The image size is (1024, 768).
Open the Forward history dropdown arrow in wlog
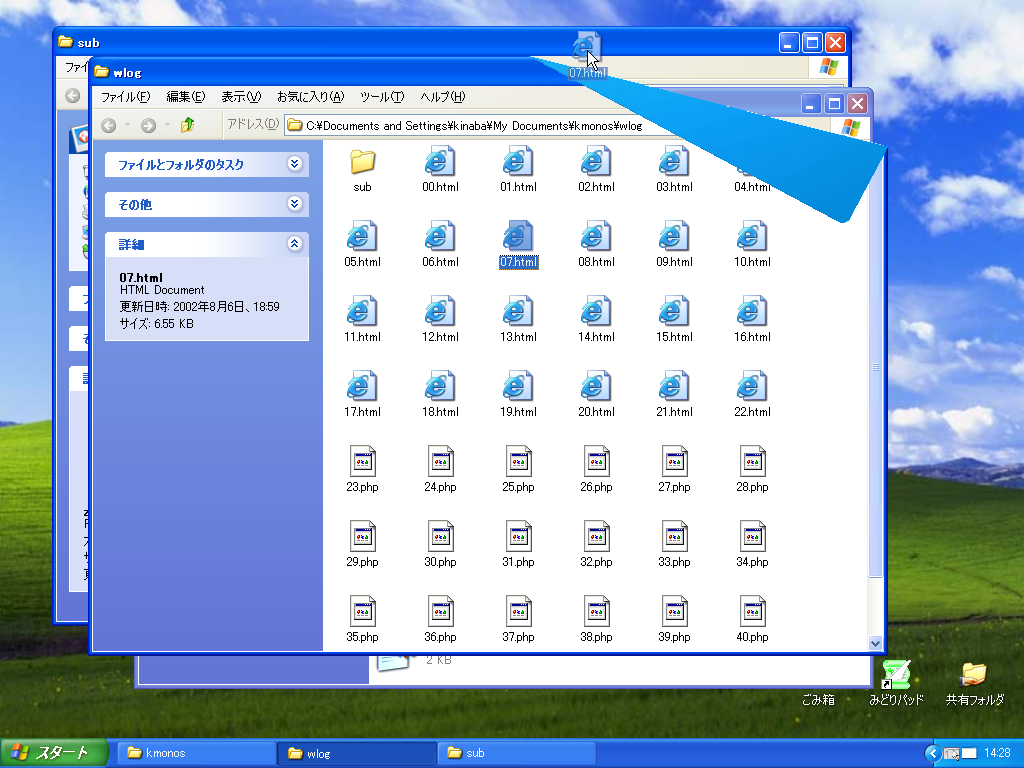coord(167,125)
